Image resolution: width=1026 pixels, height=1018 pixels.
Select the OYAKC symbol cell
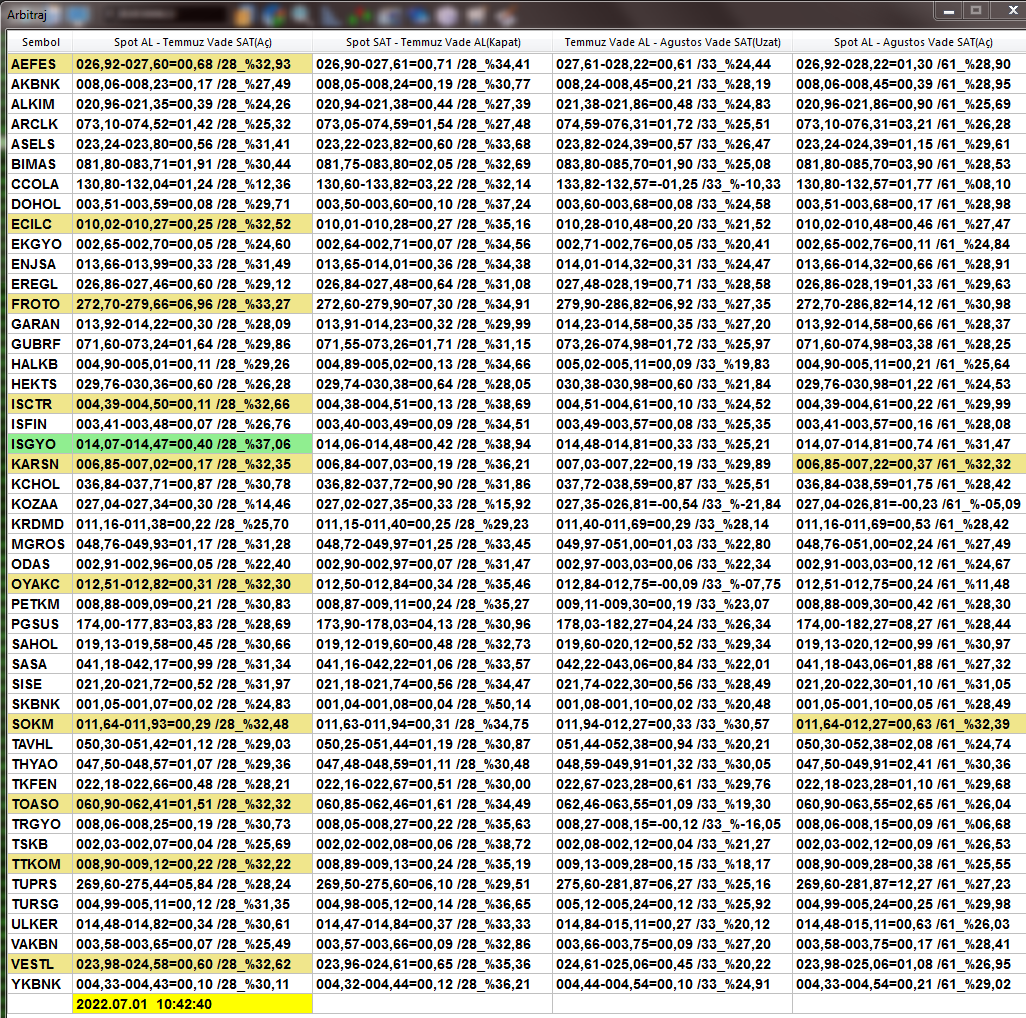click(40, 584)
